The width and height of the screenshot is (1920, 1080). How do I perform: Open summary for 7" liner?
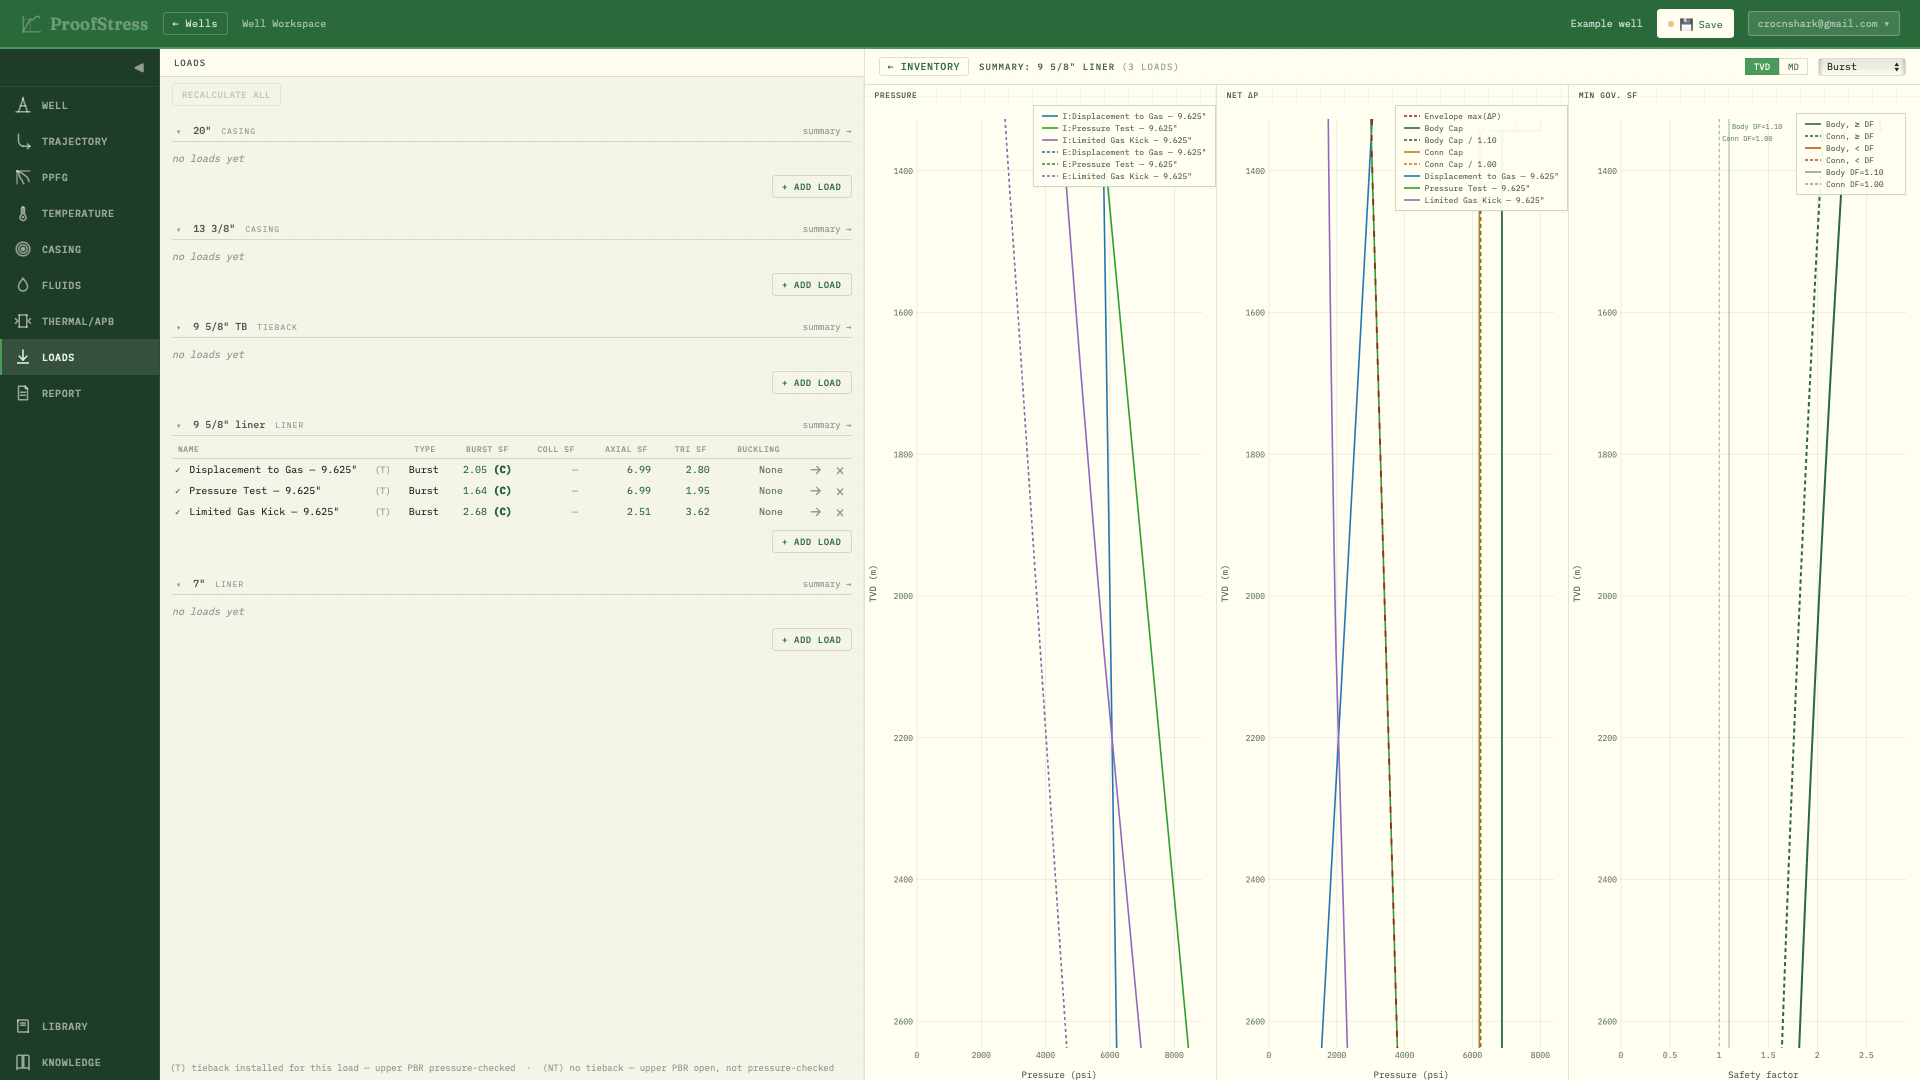coord(827,585)
